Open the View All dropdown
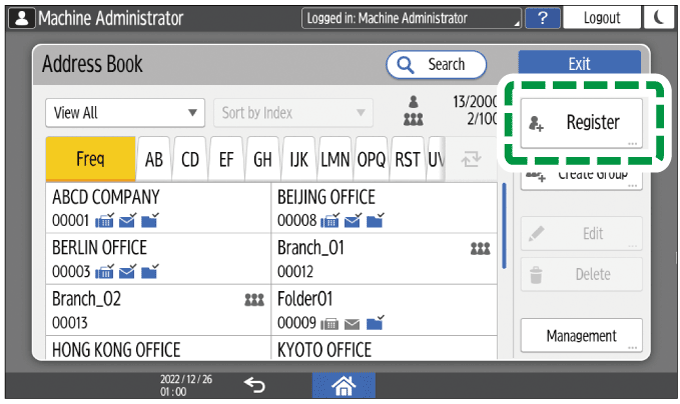The image size is (680, 404). (123, 113)
